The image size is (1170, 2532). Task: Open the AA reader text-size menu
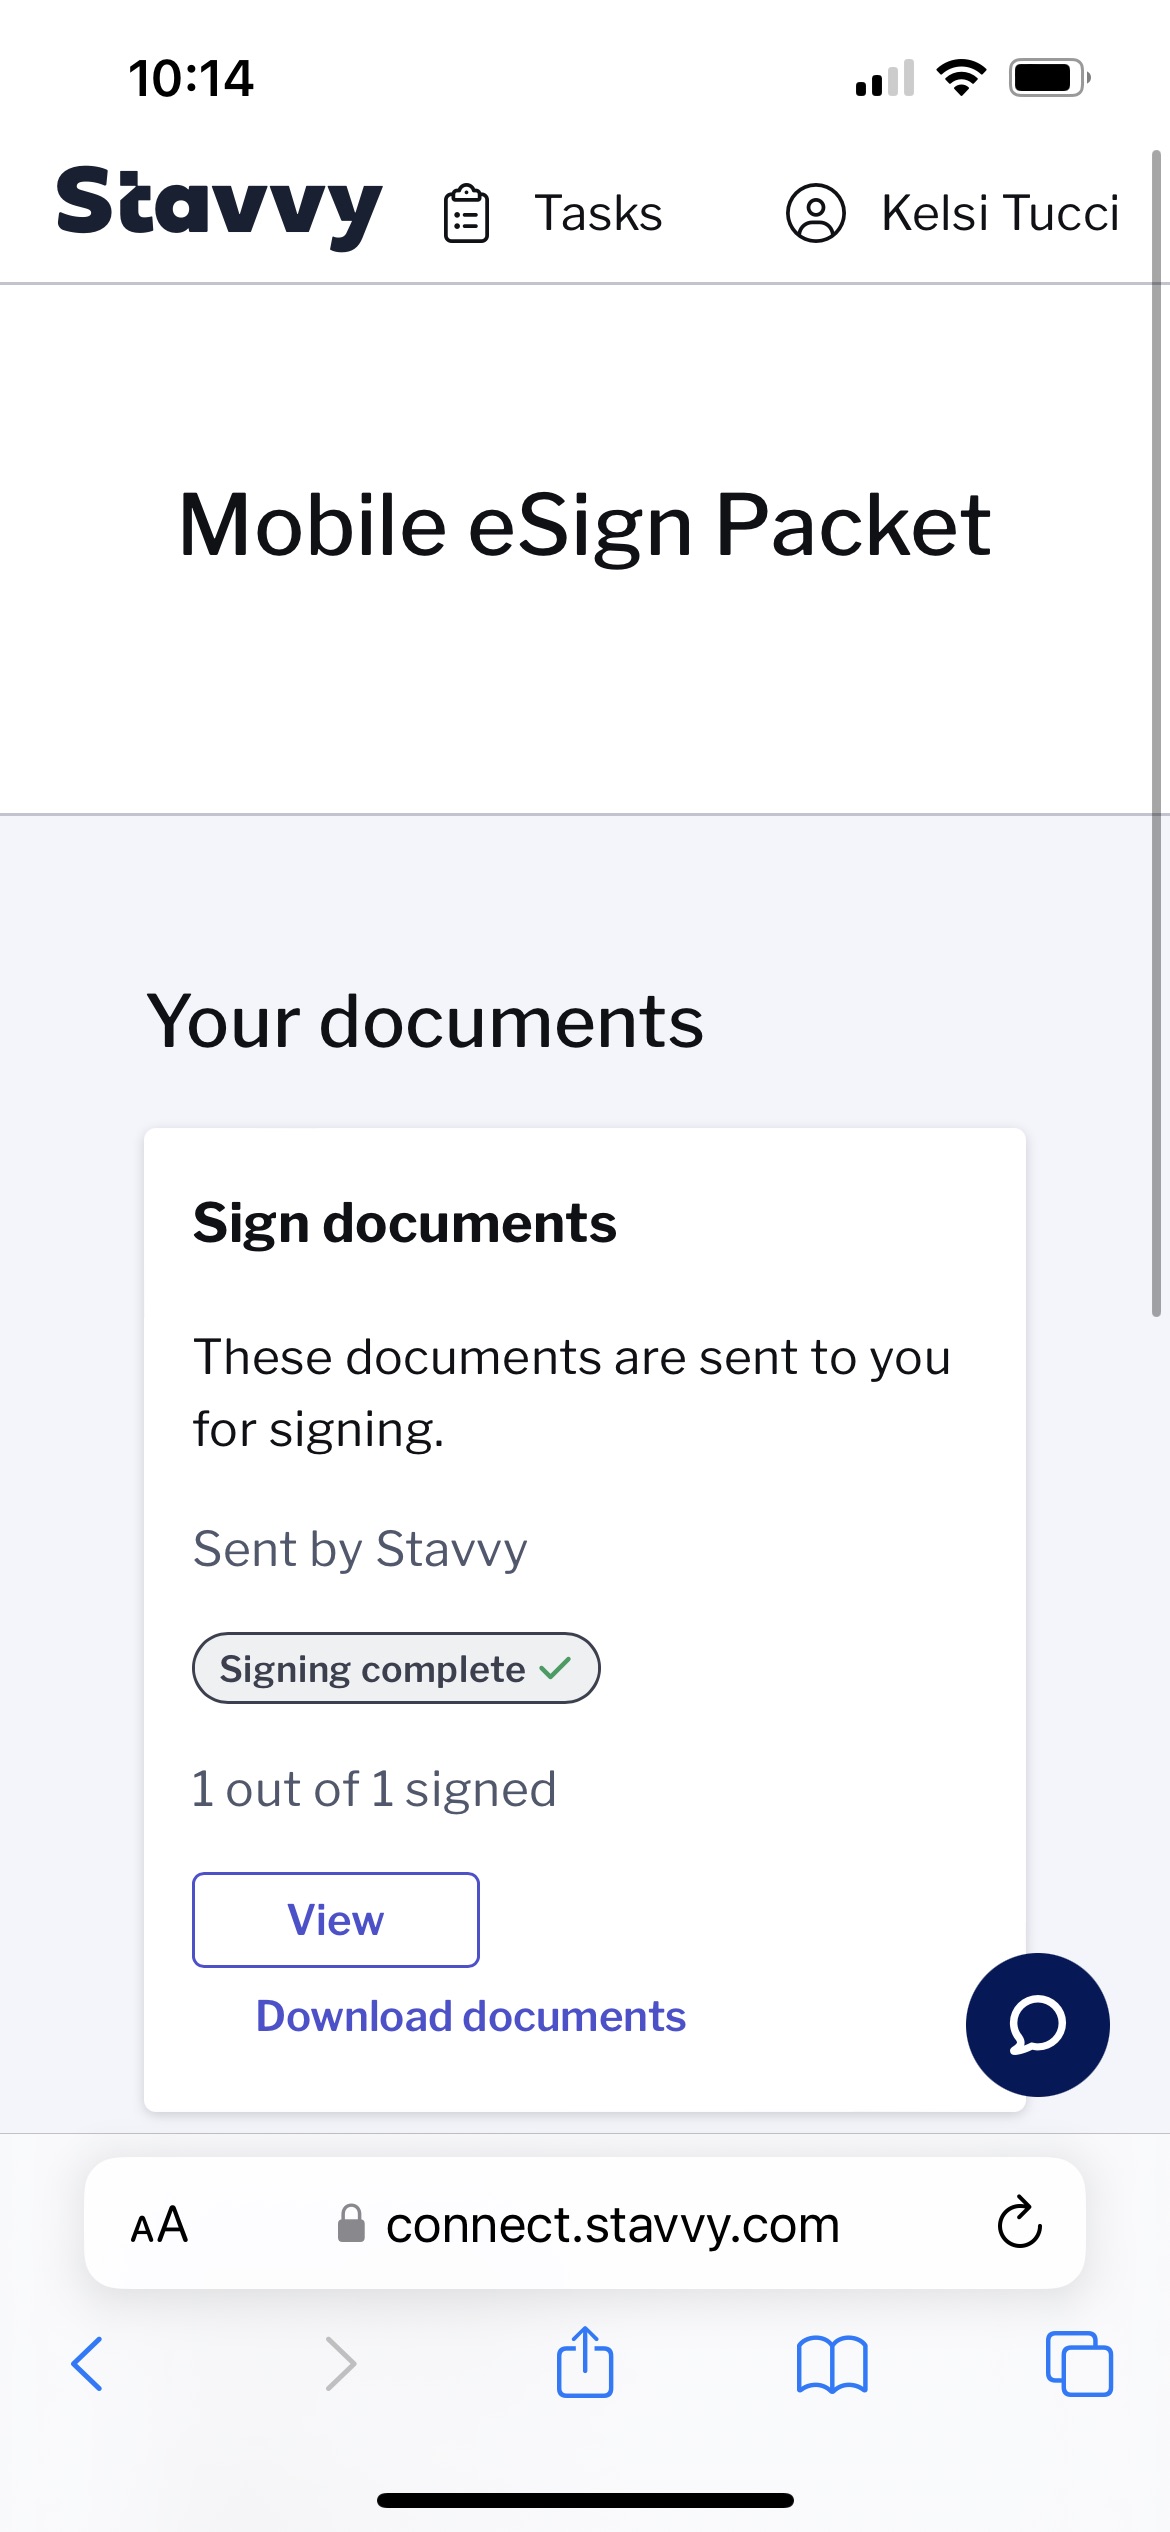pyautogui.click(x=159, y=2224)
